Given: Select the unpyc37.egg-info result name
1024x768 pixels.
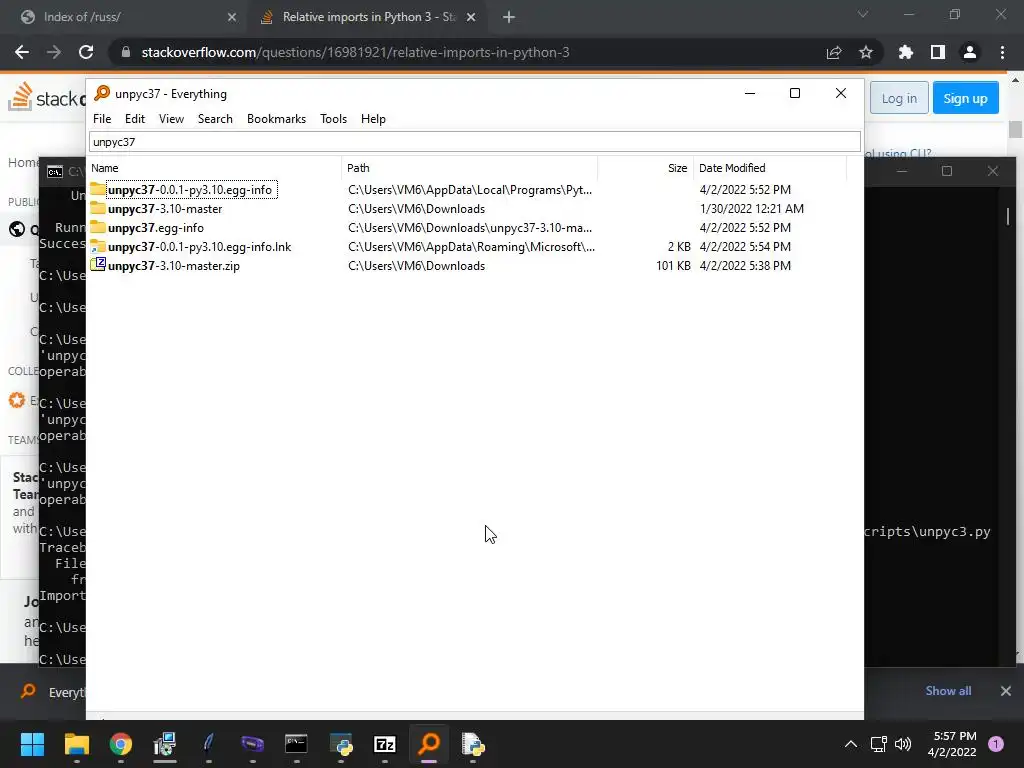Looking at the screenshot, I should point(156,228).
